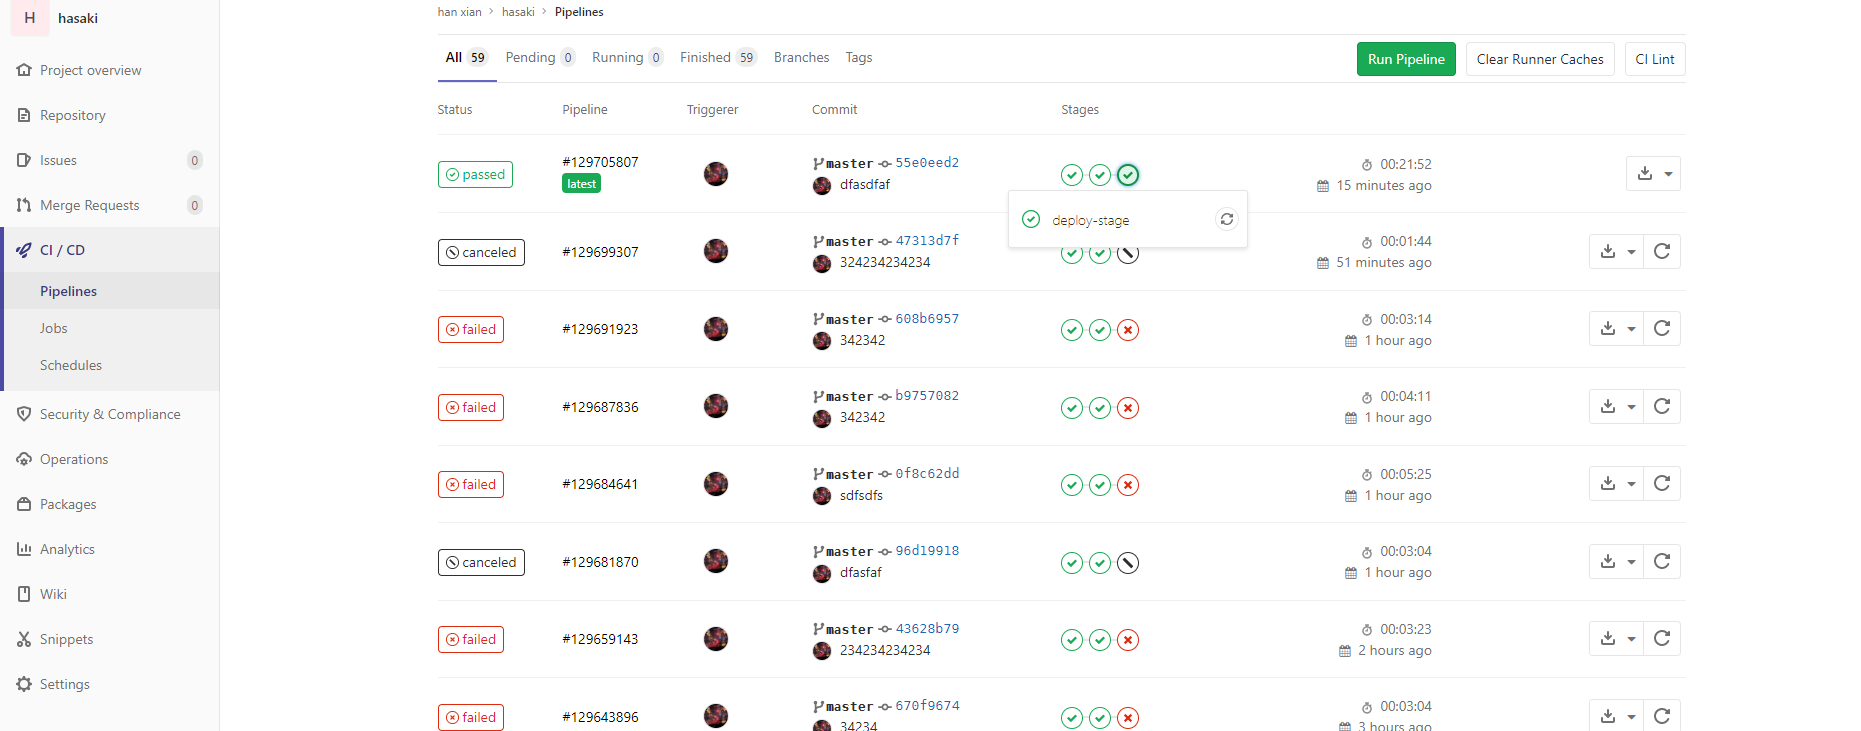Screen dimensions: 1861x731
Task: Click failed third stage of pipeline #129659143
Action: [1128, 640]
